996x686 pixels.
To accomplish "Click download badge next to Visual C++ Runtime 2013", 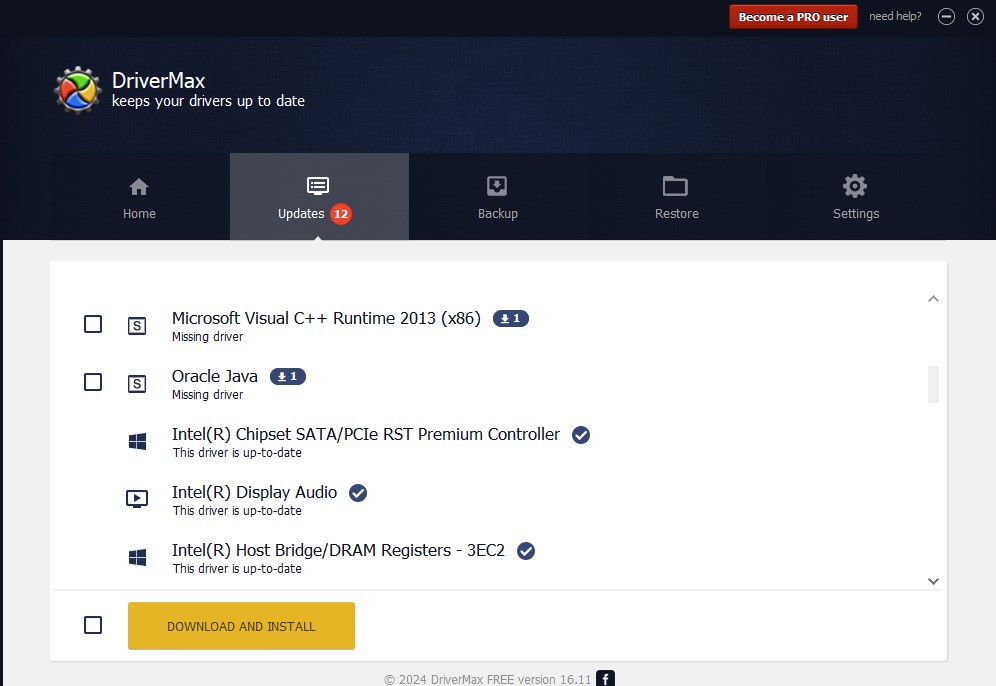I will (511, 318).
